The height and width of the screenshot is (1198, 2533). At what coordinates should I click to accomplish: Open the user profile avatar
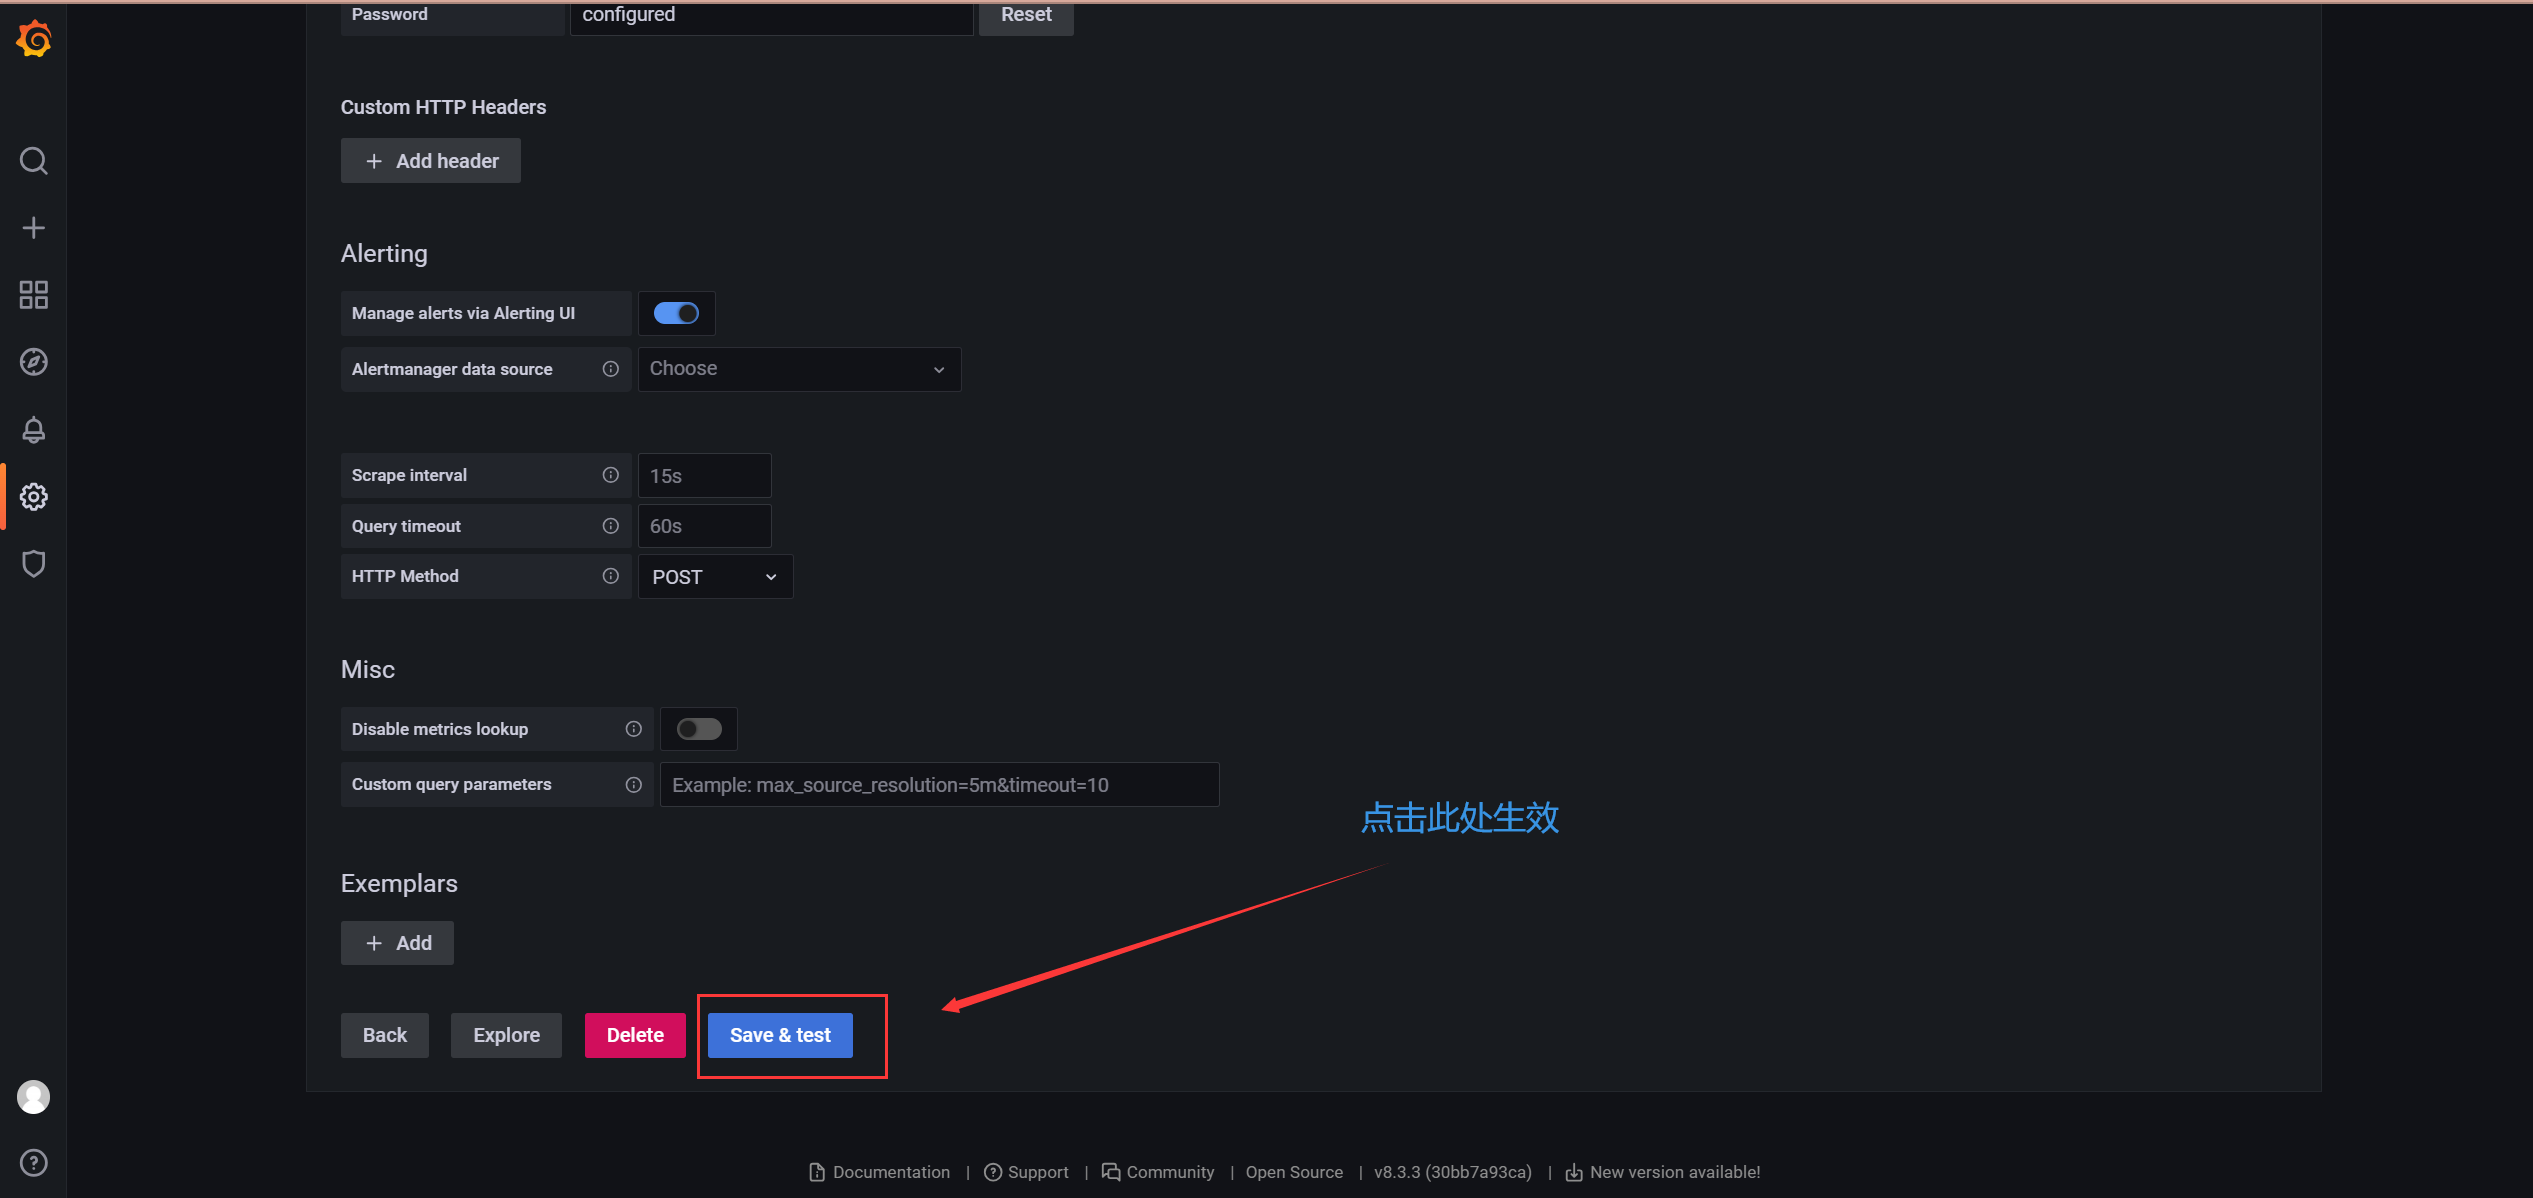[x=33, y=1097]
